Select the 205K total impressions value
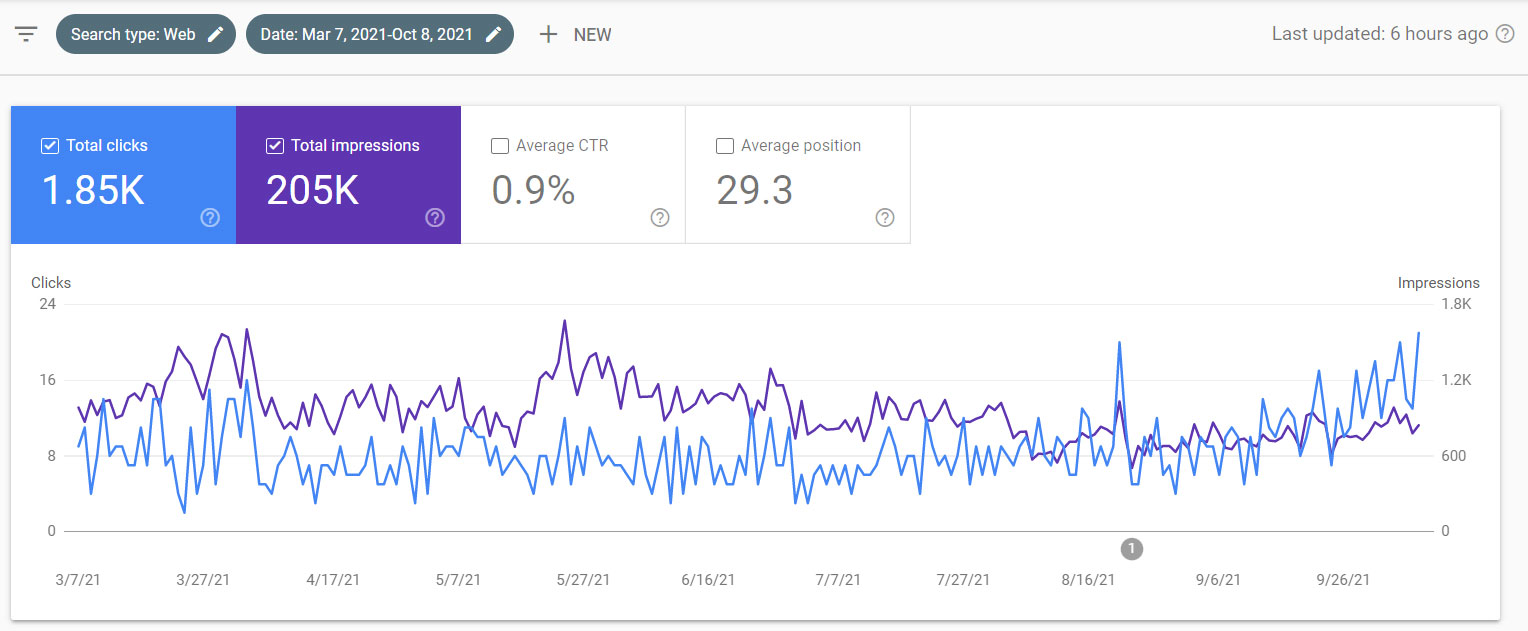1528x631 pixels. (x=313, y=190)
